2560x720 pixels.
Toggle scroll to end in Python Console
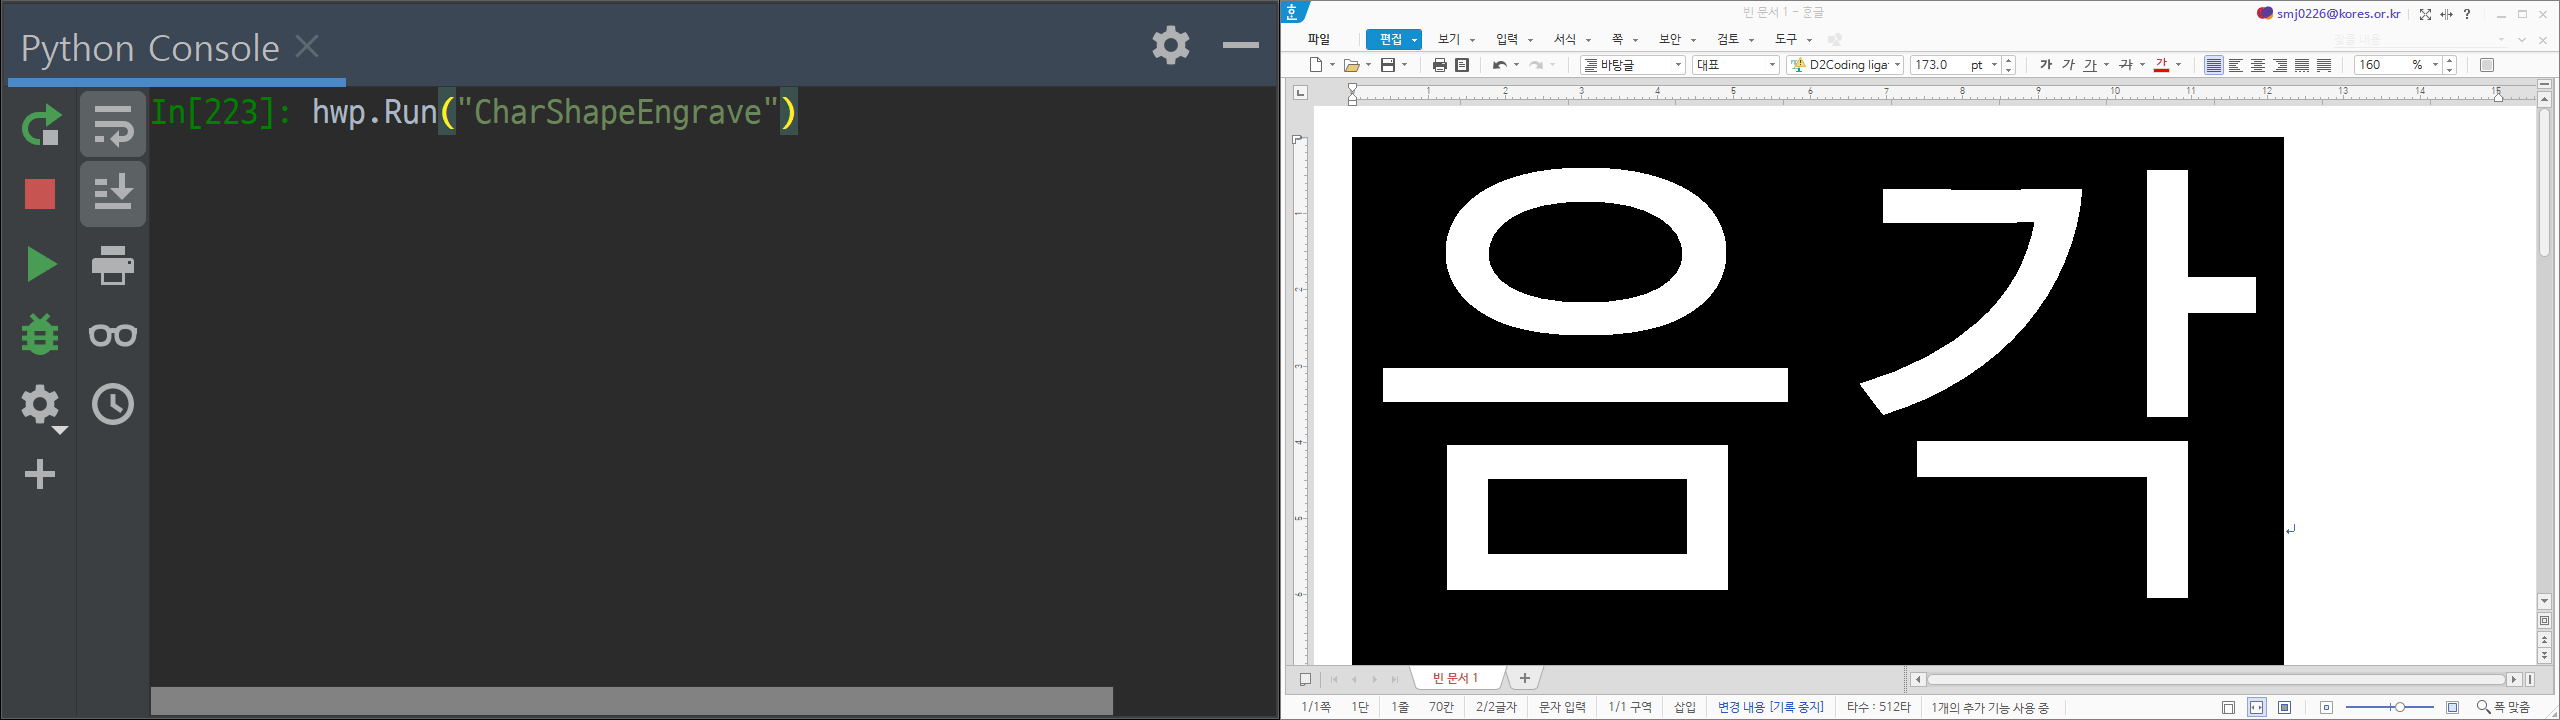click(113, 194)
